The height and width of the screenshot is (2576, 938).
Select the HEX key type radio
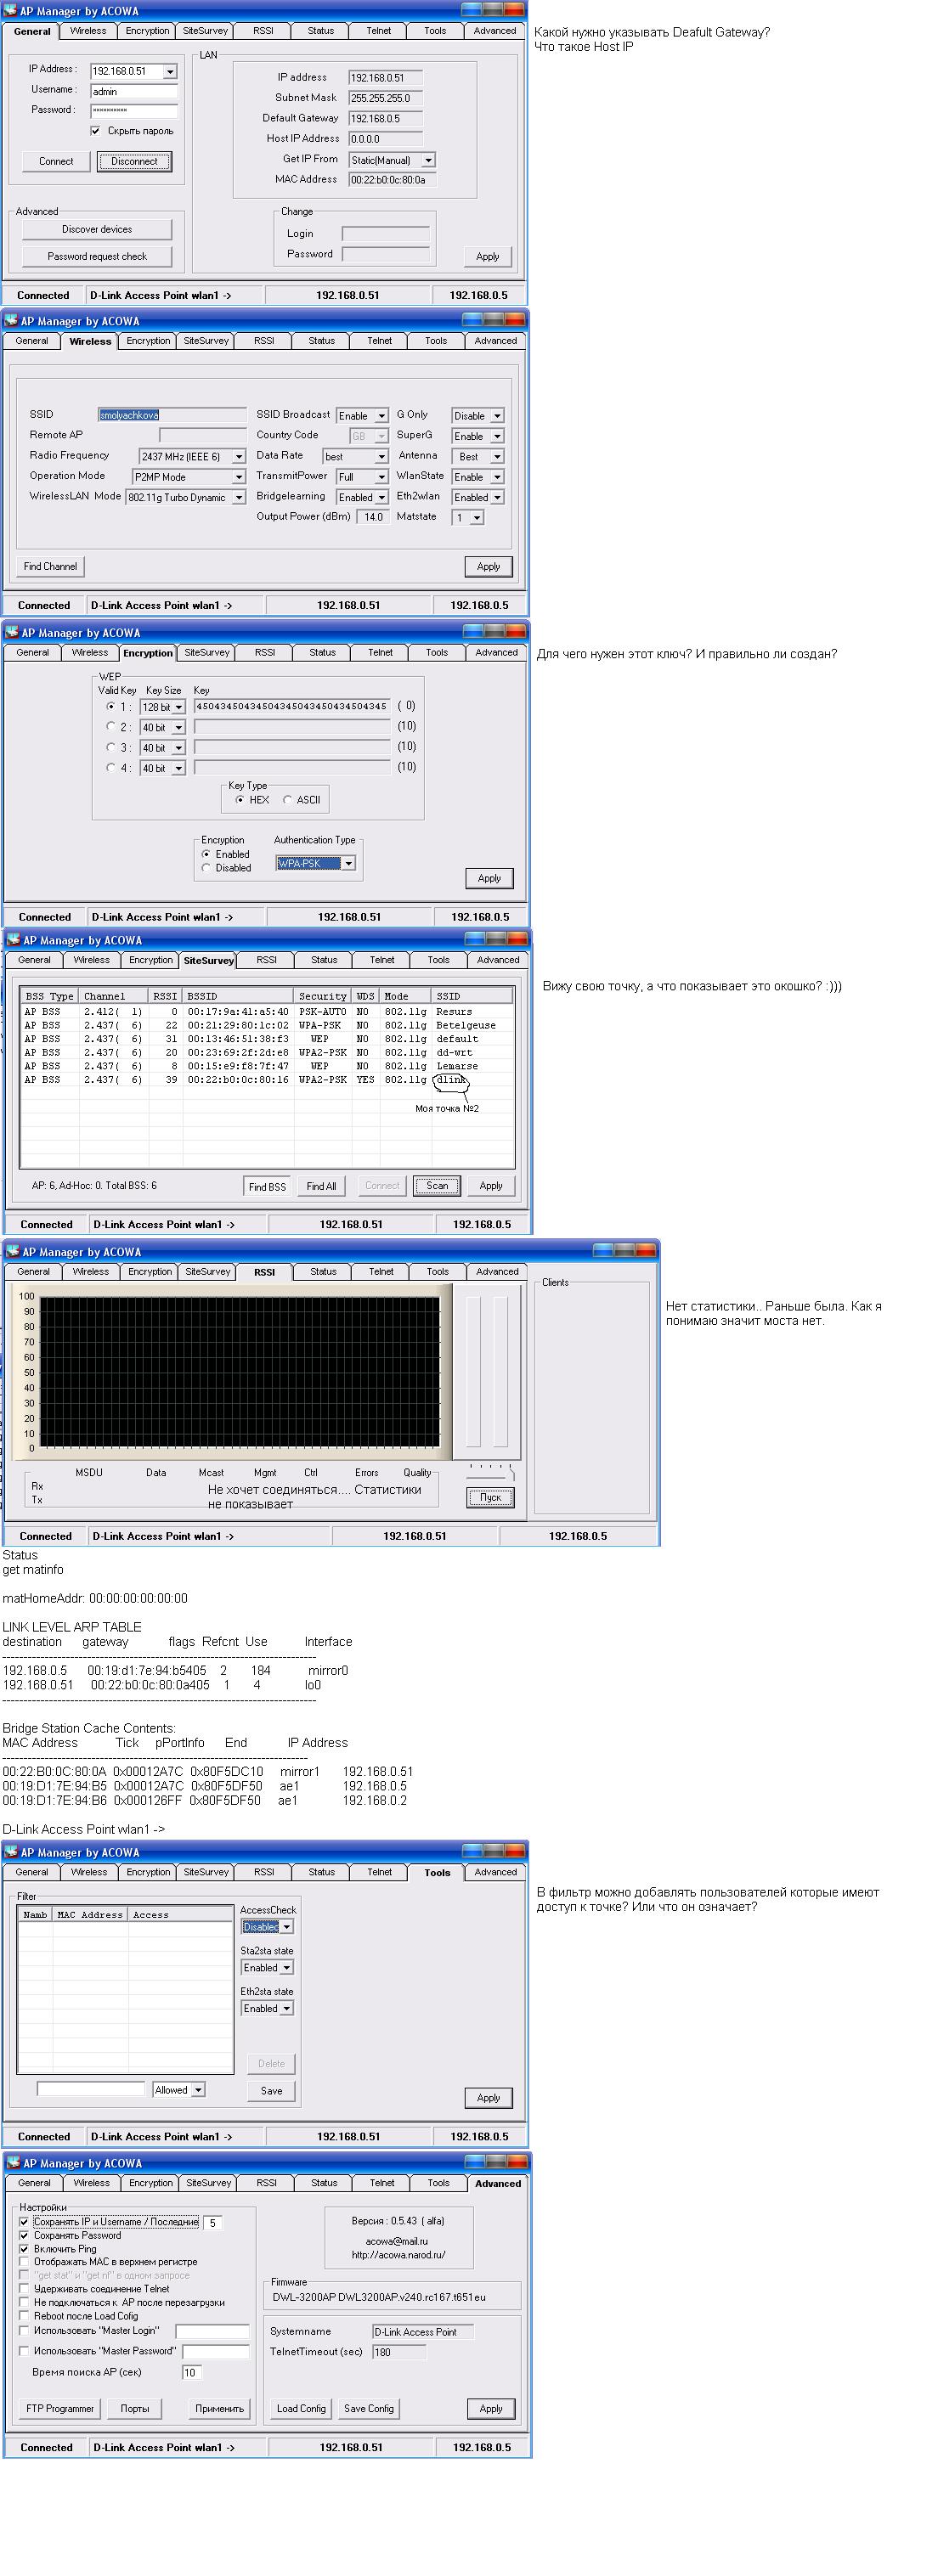point(240,799)
